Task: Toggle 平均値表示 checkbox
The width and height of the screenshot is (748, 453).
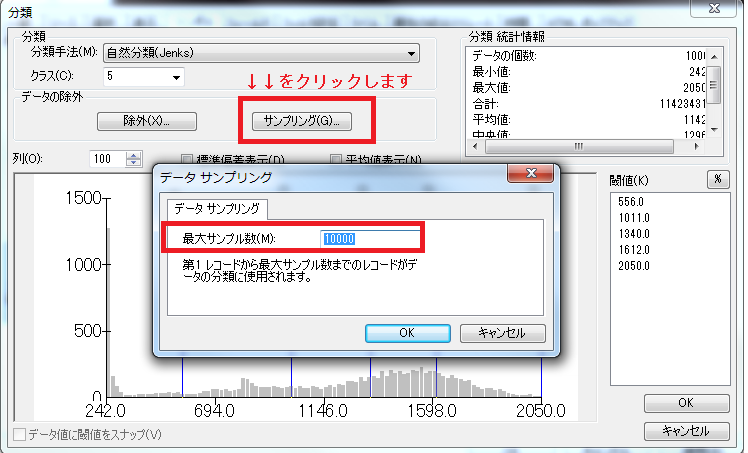Action: [x=336, y=159]
